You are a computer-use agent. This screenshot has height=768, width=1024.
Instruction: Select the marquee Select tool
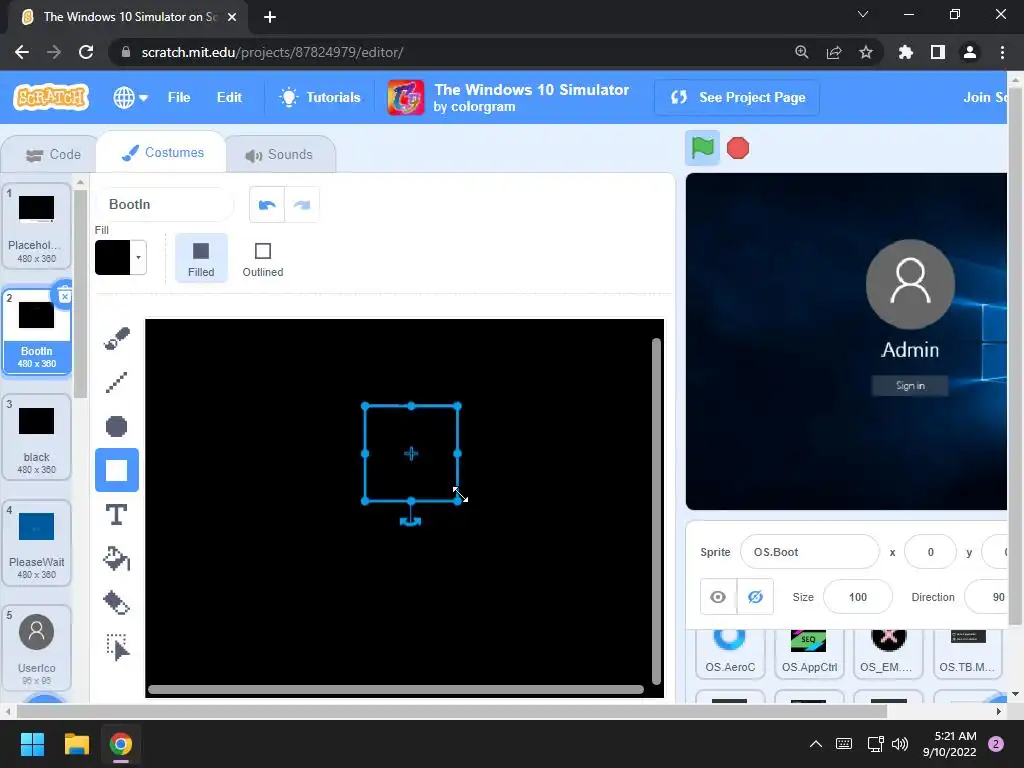coord(117,647)
